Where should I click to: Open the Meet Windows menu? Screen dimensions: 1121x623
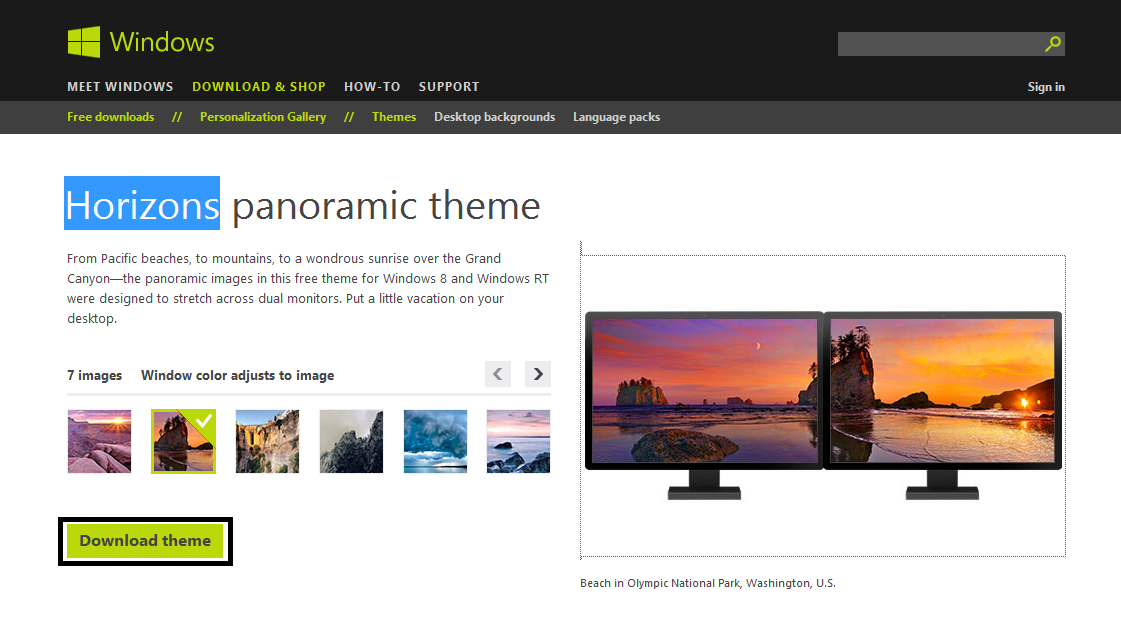pos(120,87)
